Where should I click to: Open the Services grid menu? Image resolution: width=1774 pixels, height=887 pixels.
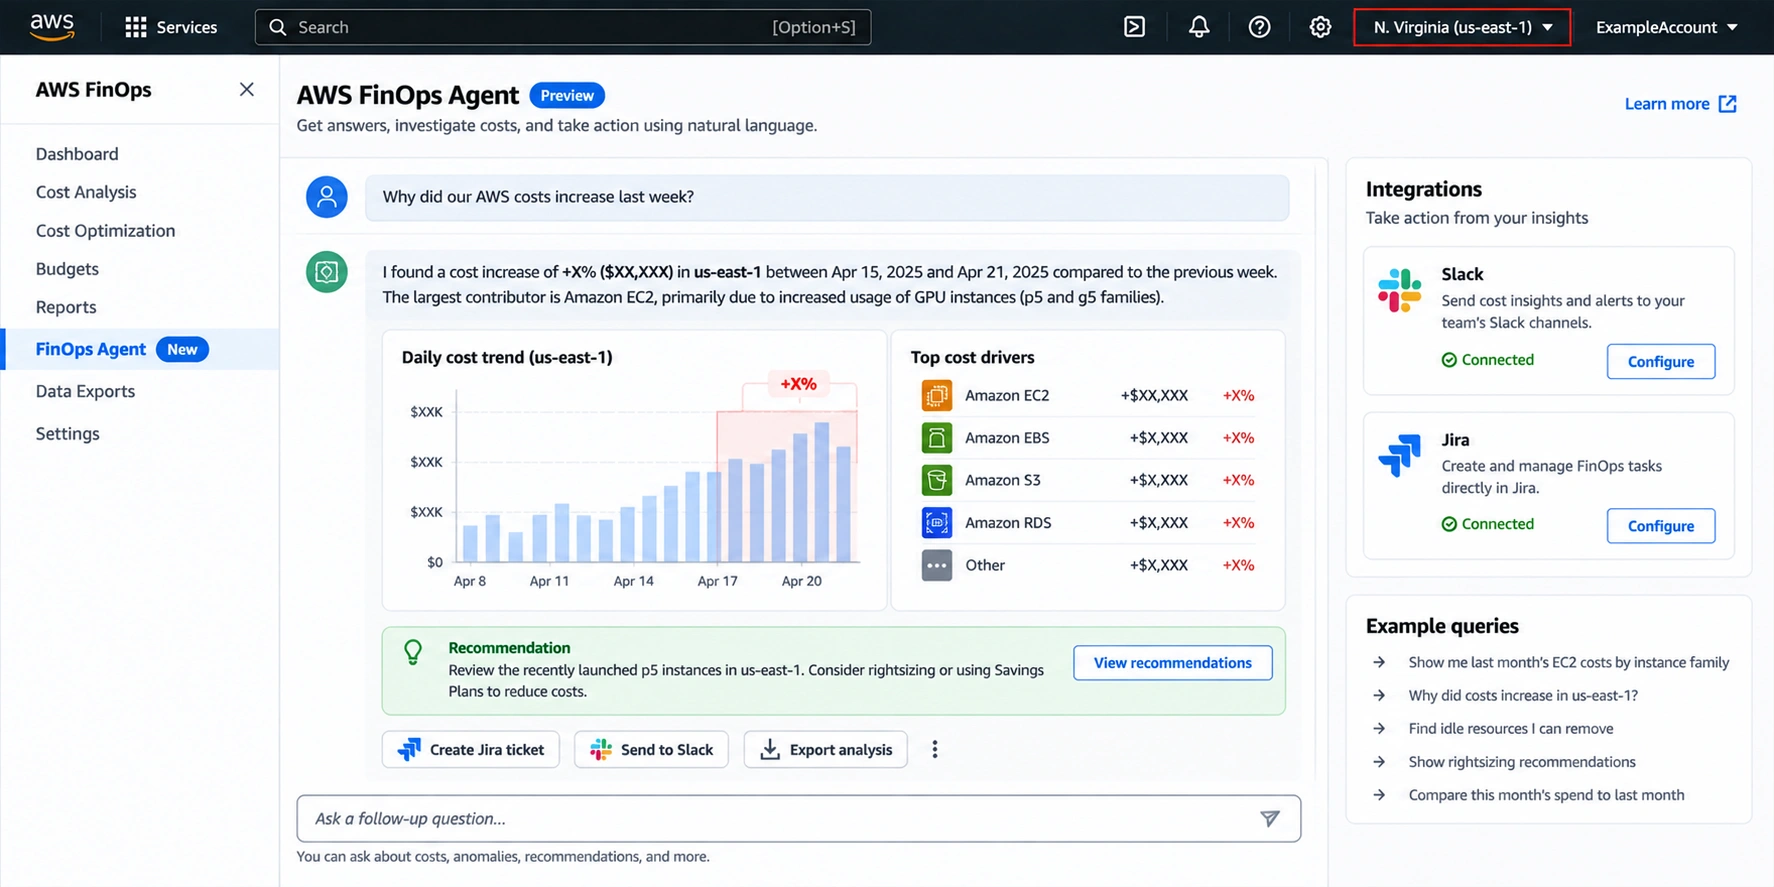click(171, 27)
